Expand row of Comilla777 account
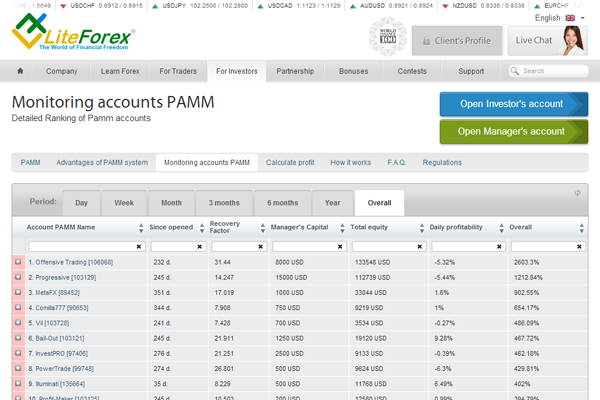The width and height of the screenshot is (600, 400). pyautogui.click(x=18, y=307)
